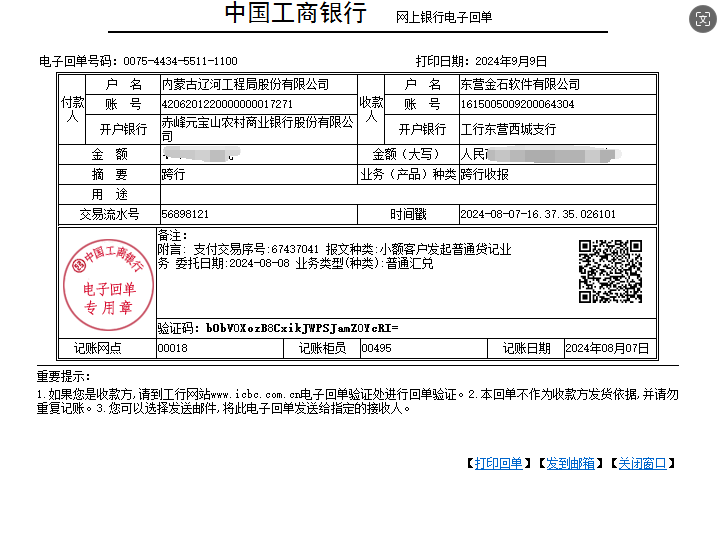The width and height of the screenshot is (724, 545).
Task: Click the 备注 remarks label
Action: [173, 236]
